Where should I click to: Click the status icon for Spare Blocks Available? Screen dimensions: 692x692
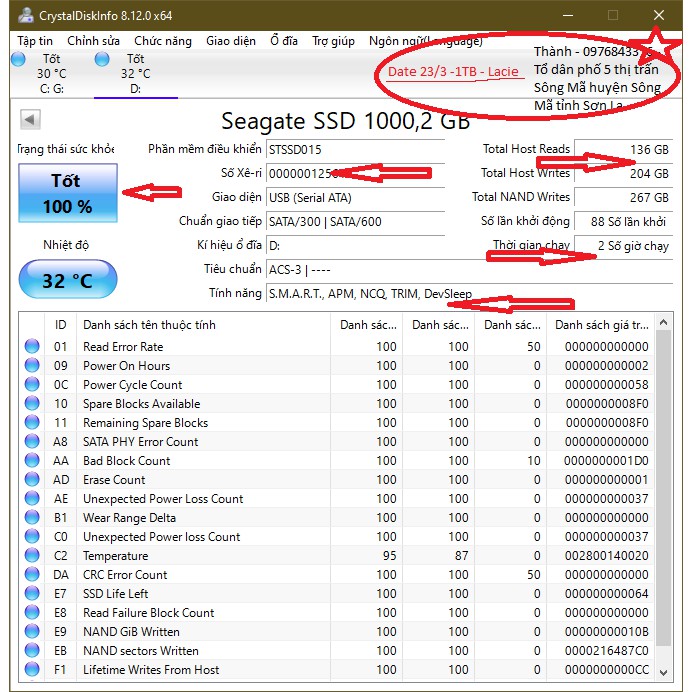click(32, 403)
